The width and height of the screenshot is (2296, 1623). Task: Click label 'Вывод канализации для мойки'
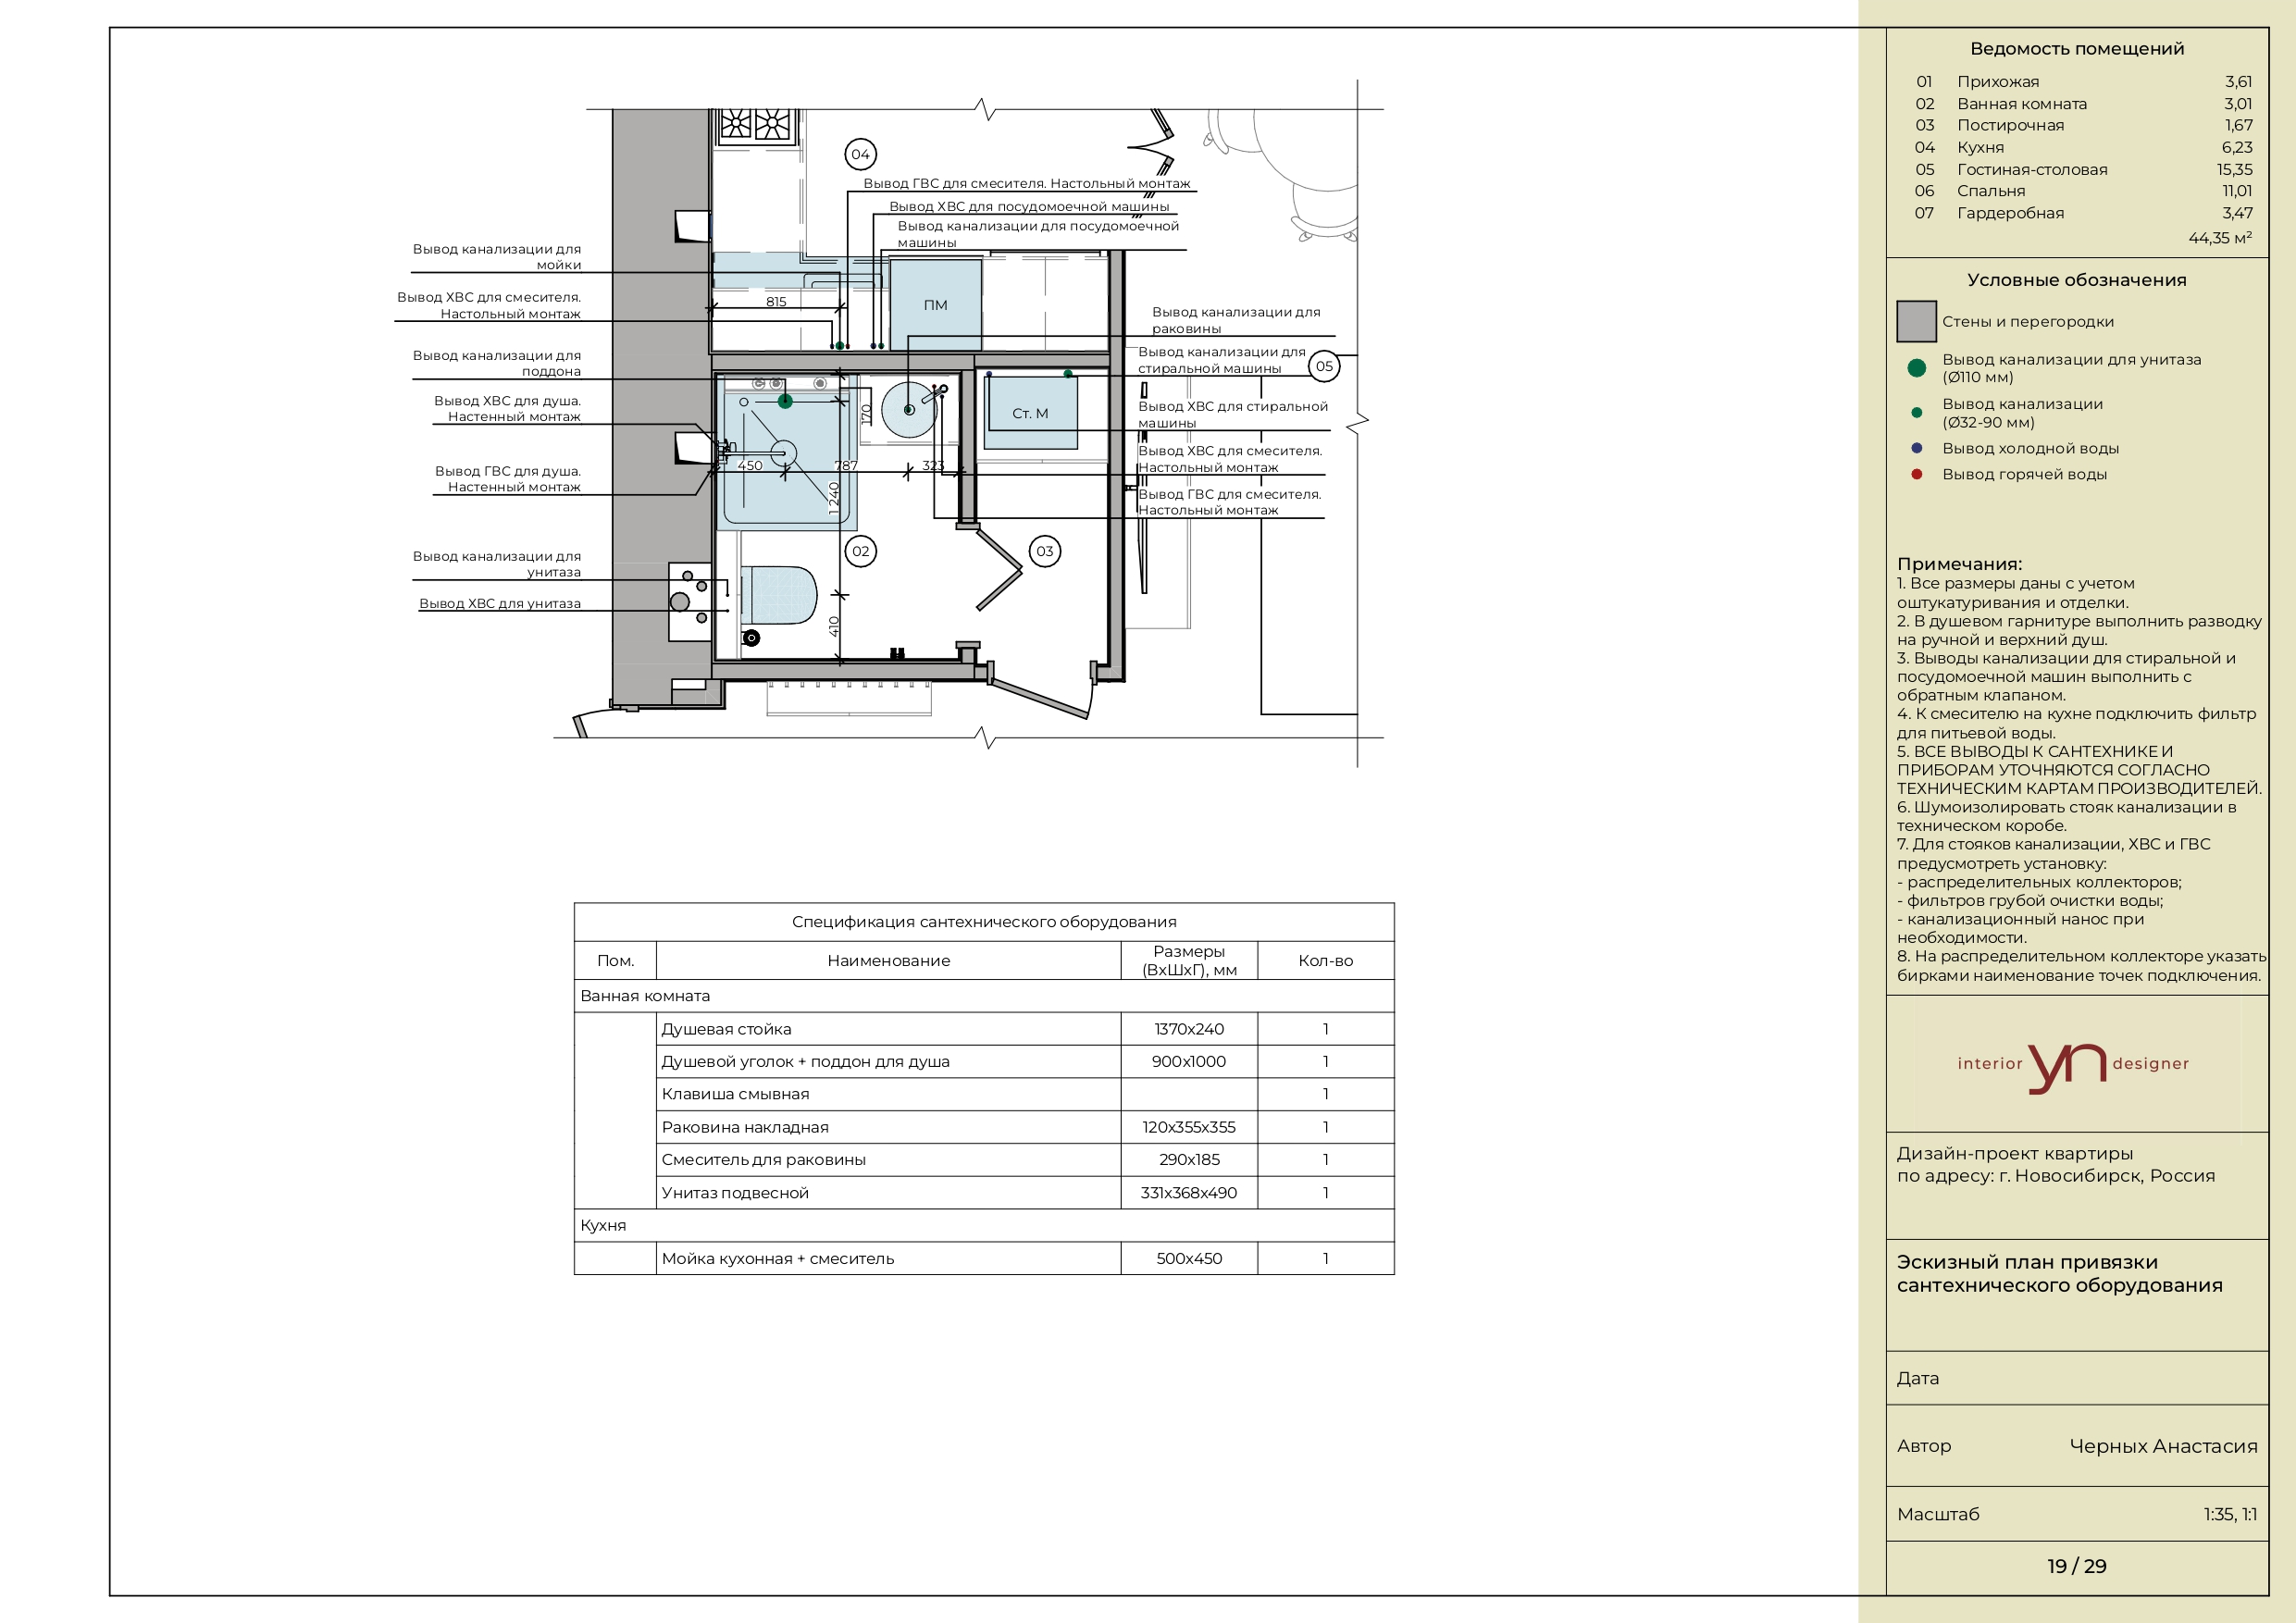click(497, 257)
